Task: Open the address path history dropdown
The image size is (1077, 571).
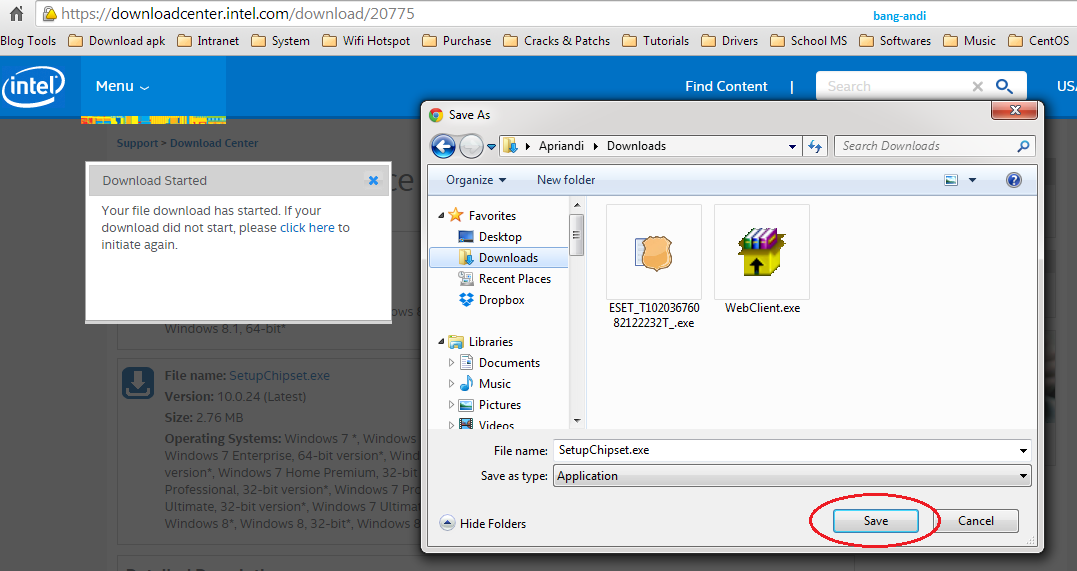Action: coord(792,146)
